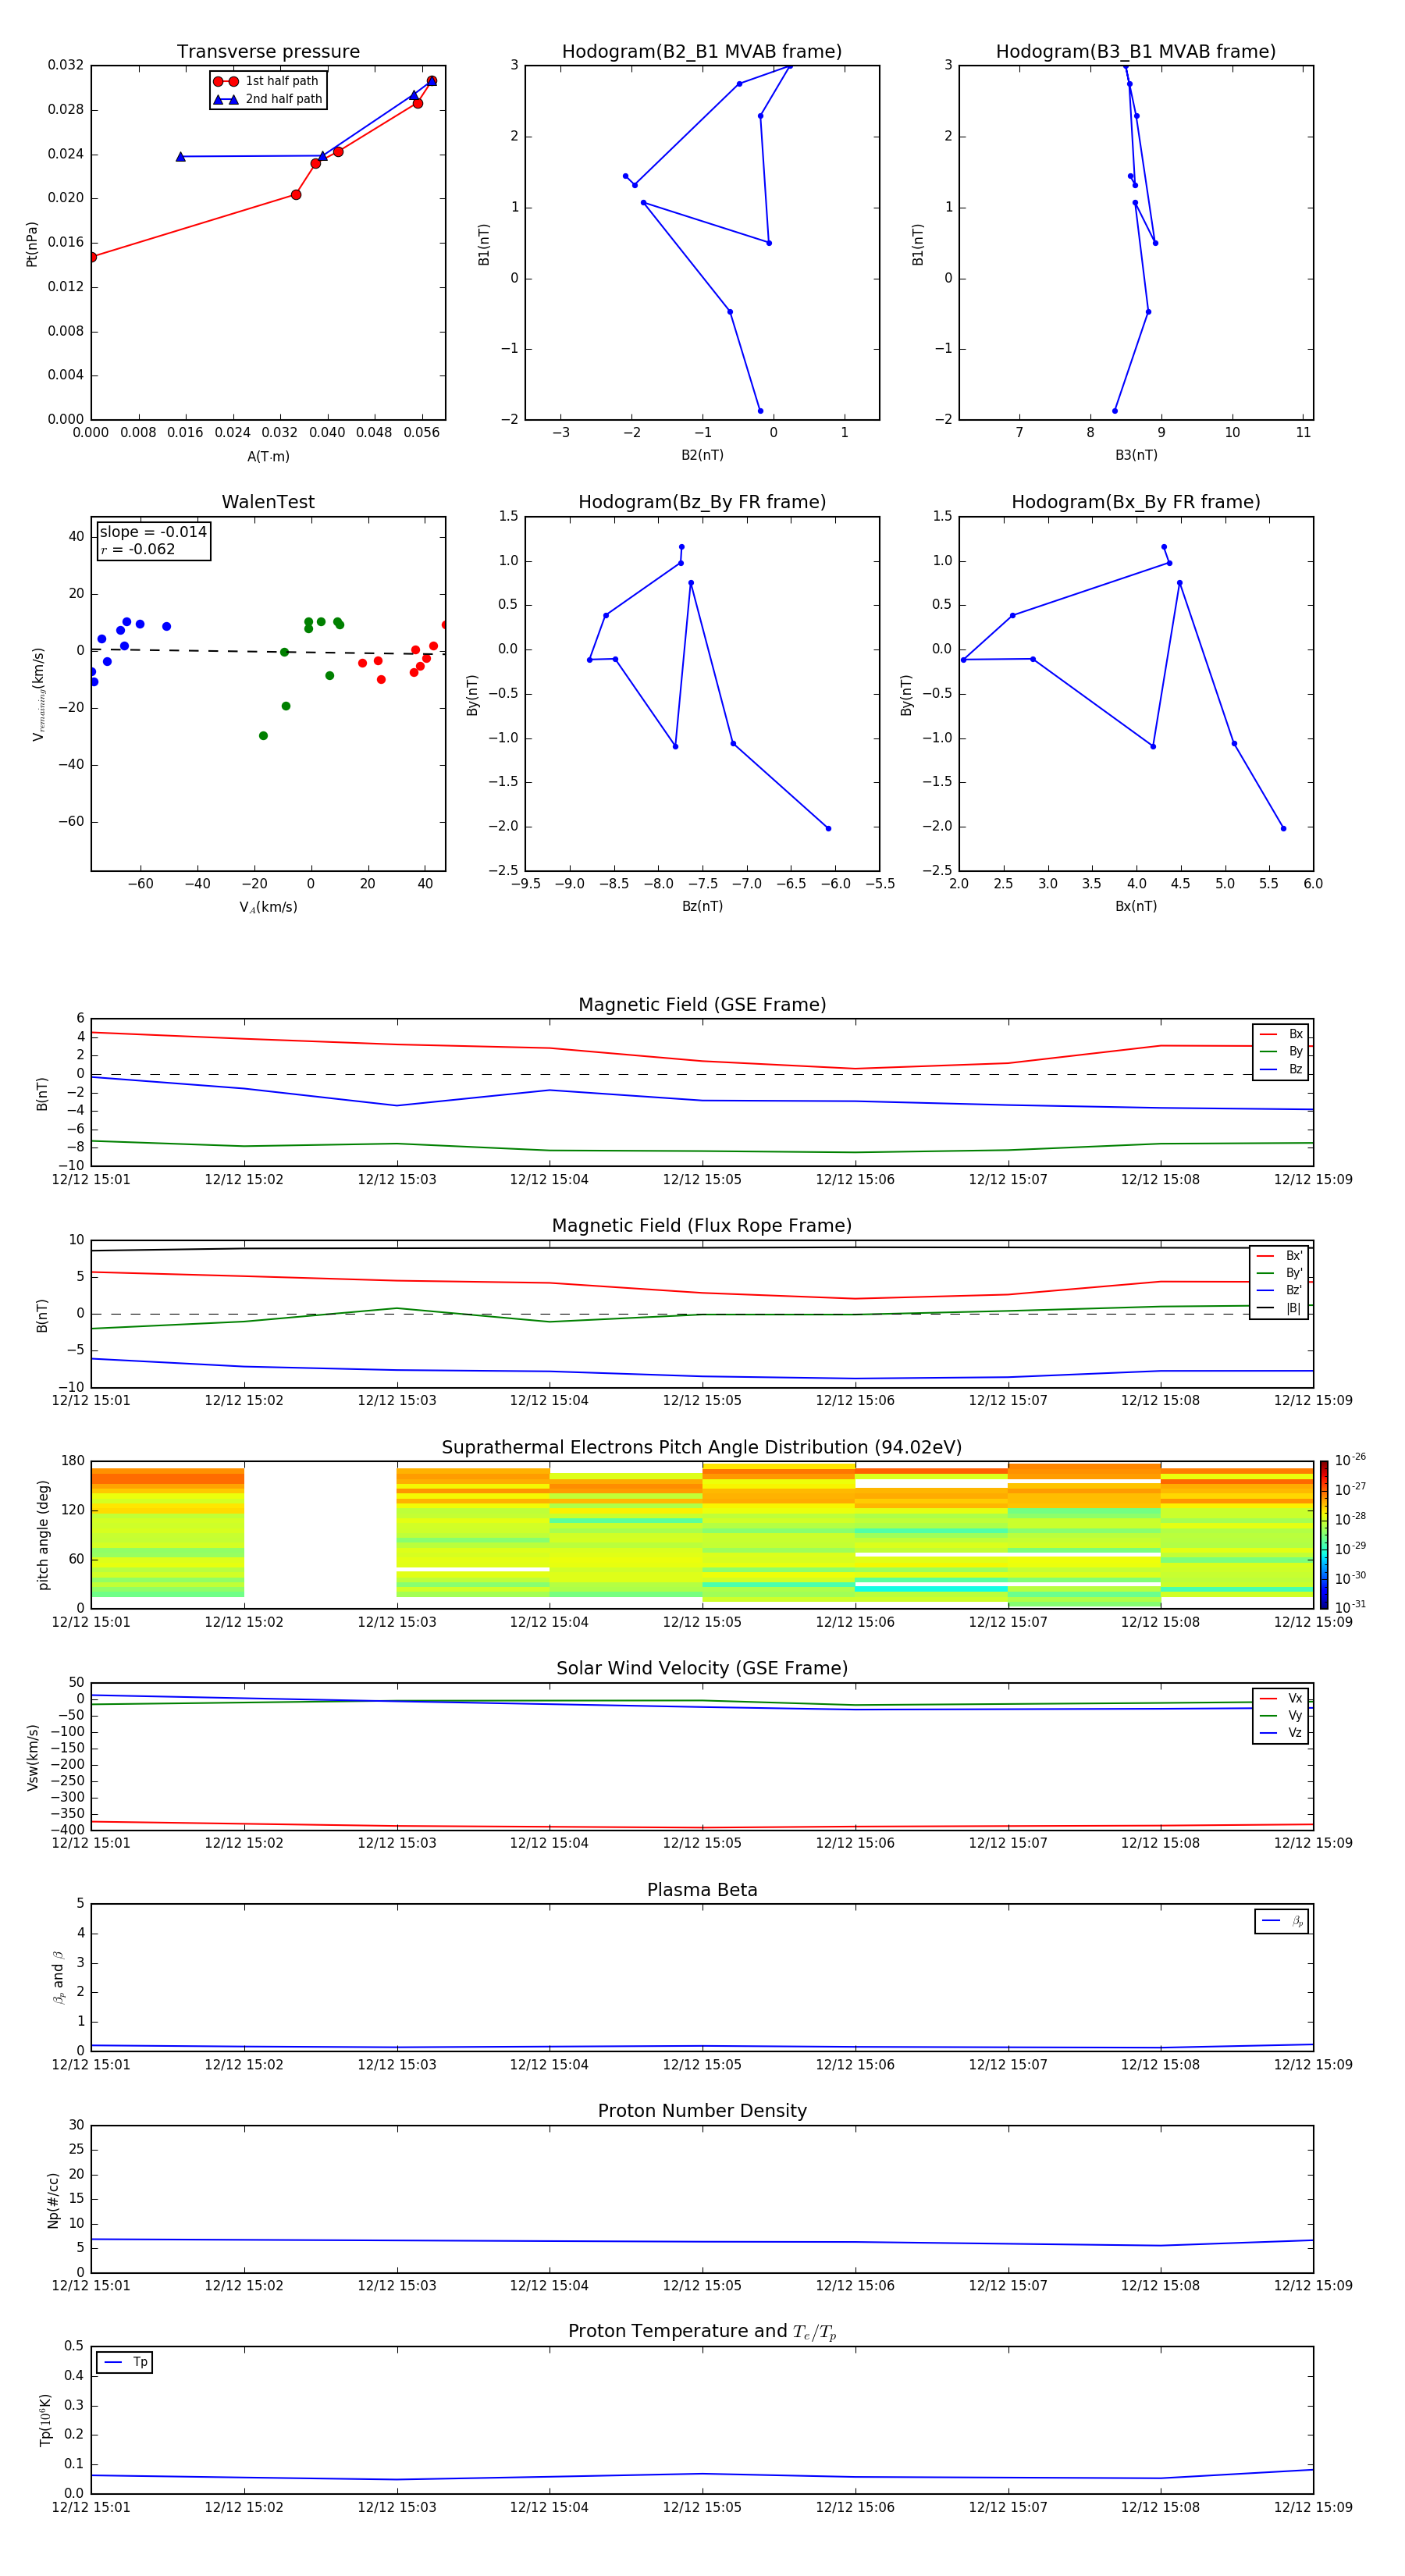Click the "Hodogram(B3_B1 MVAB frame)" title
This screenshot has height=2576, width=1405.
(x=1136, y=52)
